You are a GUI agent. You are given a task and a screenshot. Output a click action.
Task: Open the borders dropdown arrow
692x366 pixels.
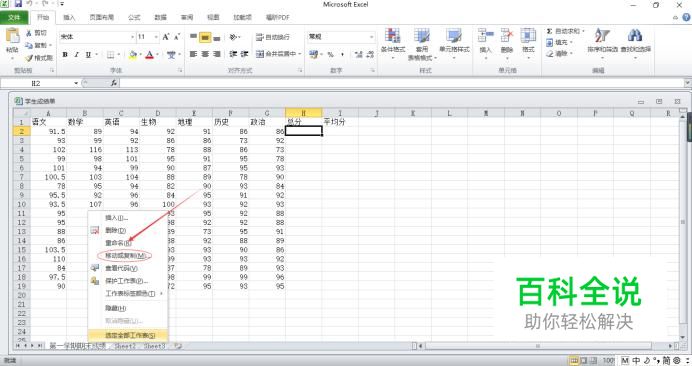coord(119,54)
